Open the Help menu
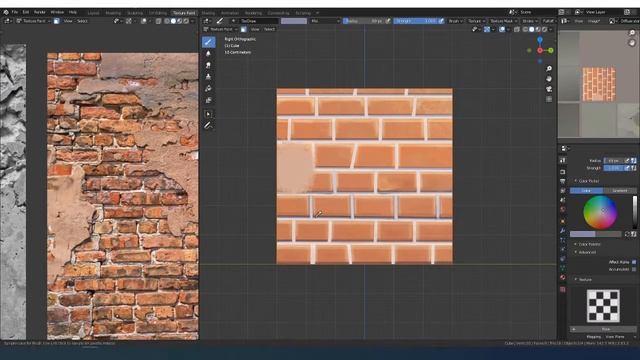 [73, 12]
